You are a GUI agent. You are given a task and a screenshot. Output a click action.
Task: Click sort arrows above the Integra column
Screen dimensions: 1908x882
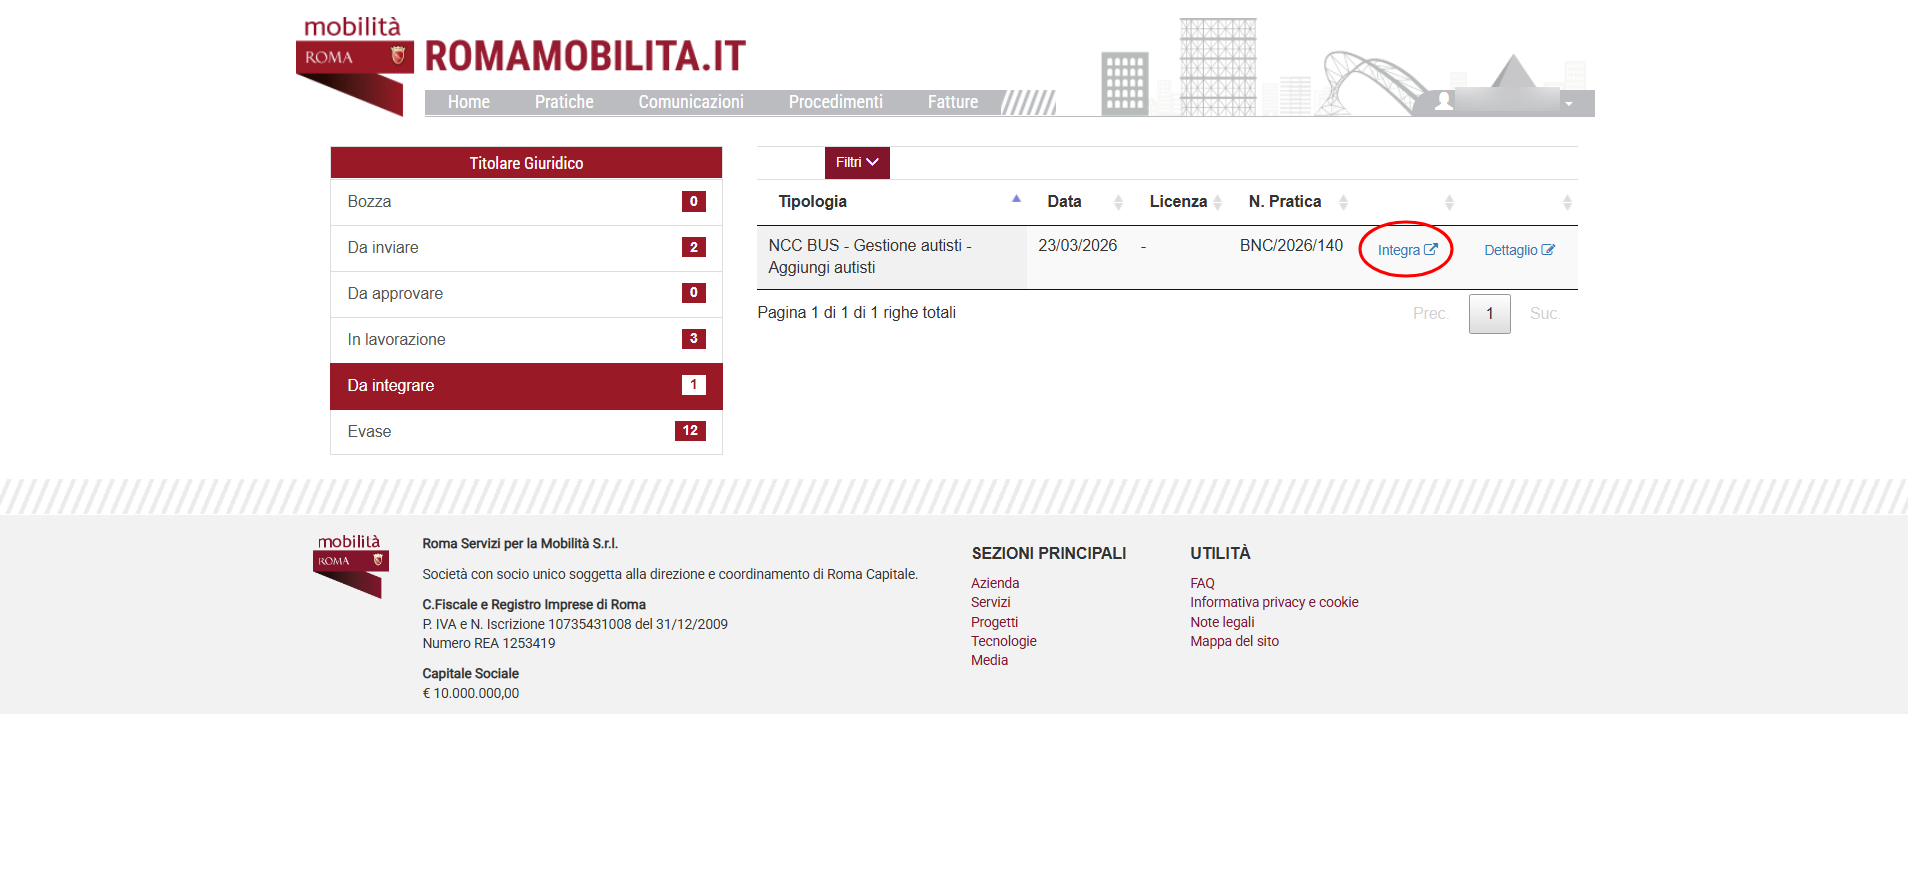(1449, 202)
